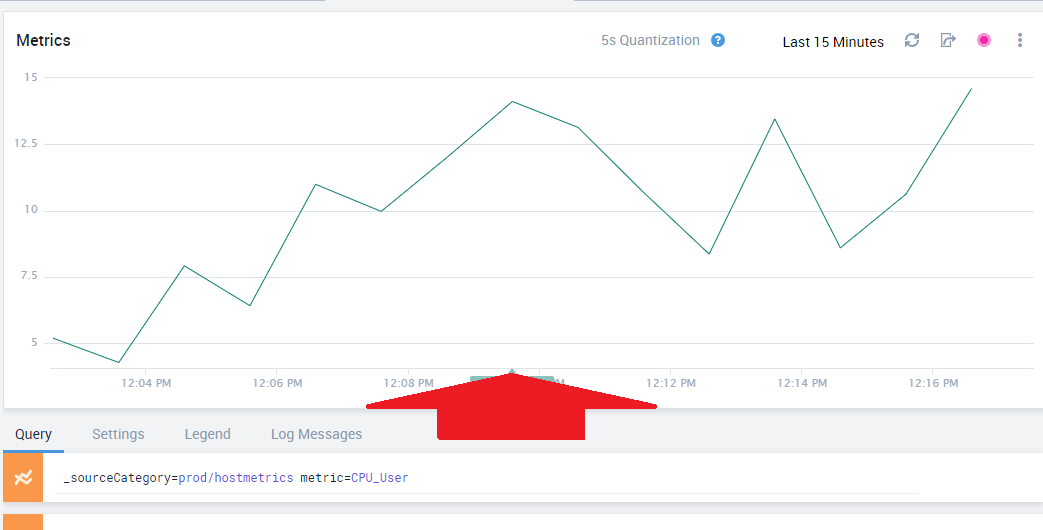Viewport: 1043px width, 530px height.
Task: Click the 12:06 PM axis label
Action: tap(277, 383)
